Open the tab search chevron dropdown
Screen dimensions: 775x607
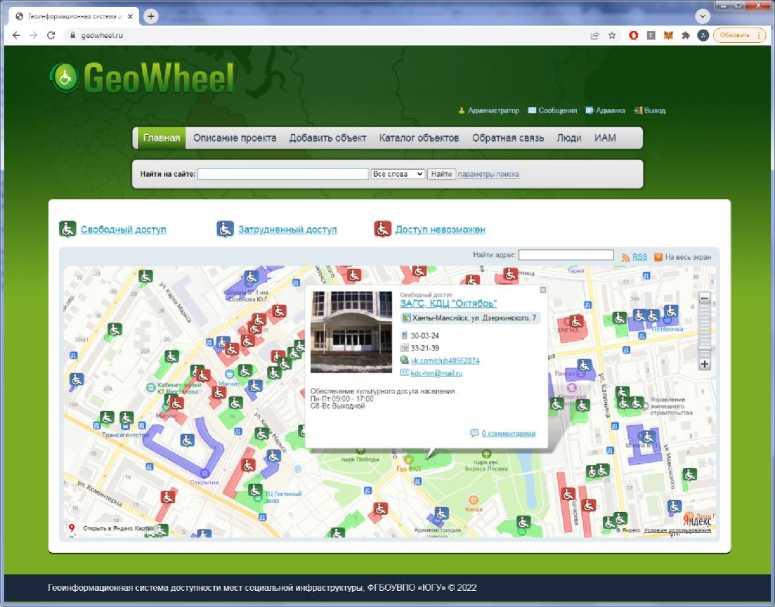702,16
